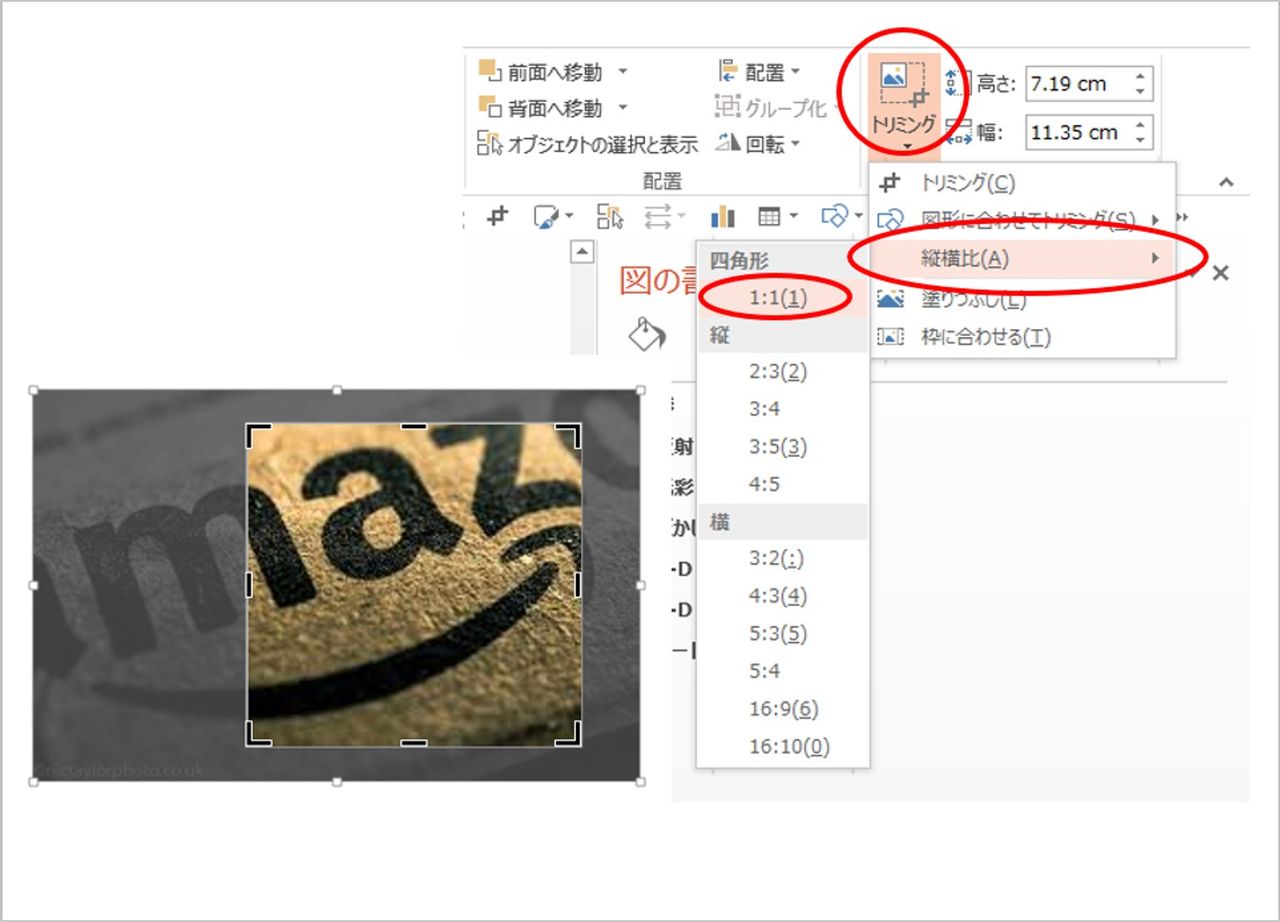Expand the 前面へ移動 dropdown arrow

[623, 72]
